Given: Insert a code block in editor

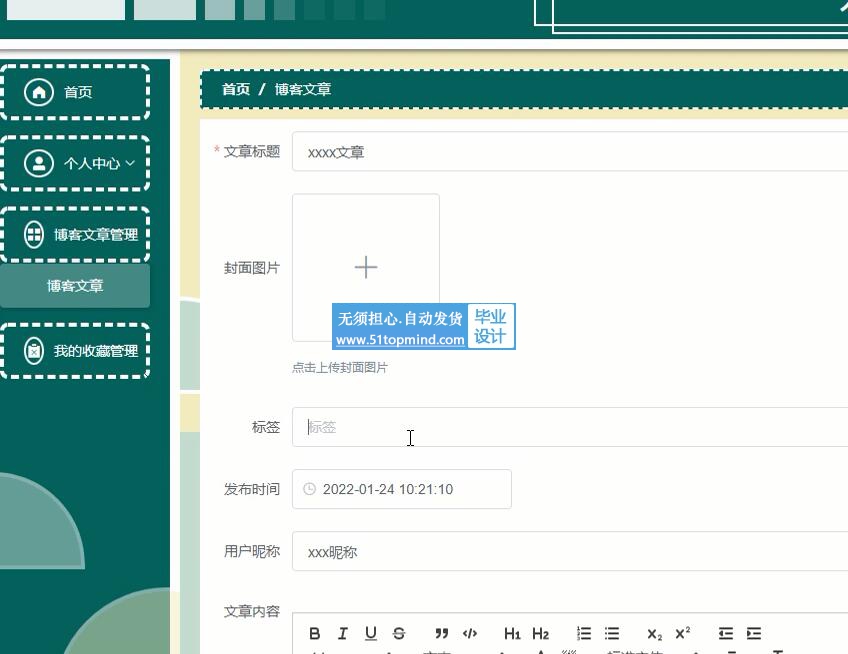Looking at the screenshot, I should 470,633.
